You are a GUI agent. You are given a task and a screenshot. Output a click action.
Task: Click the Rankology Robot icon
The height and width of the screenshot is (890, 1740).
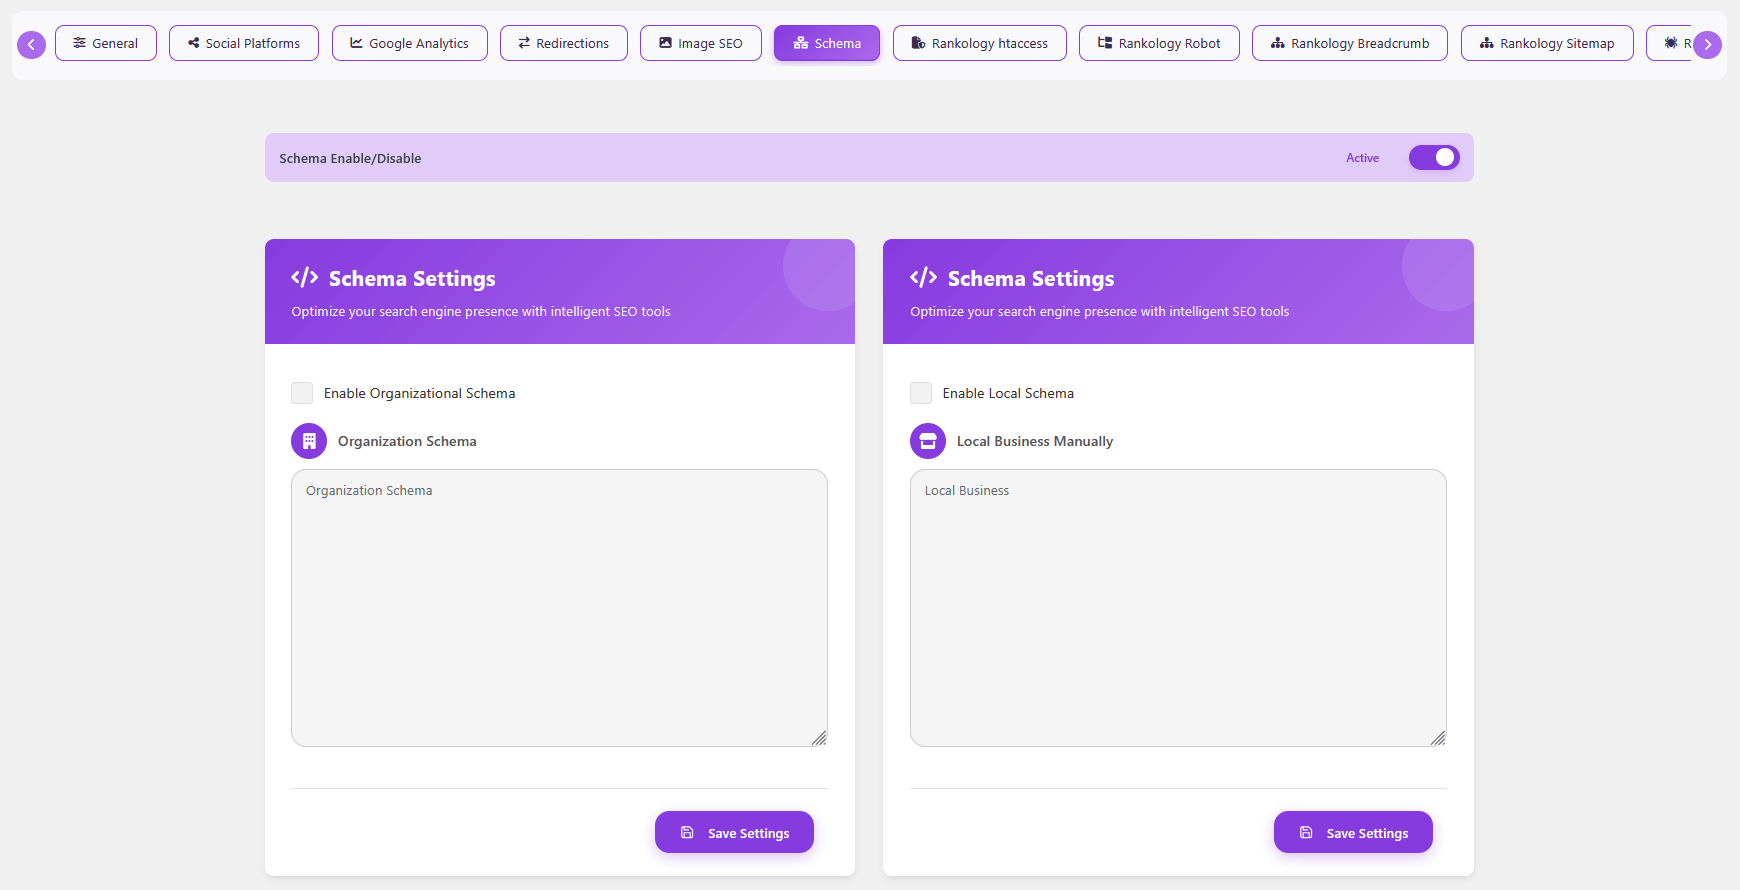click(x=1105, y=43)
